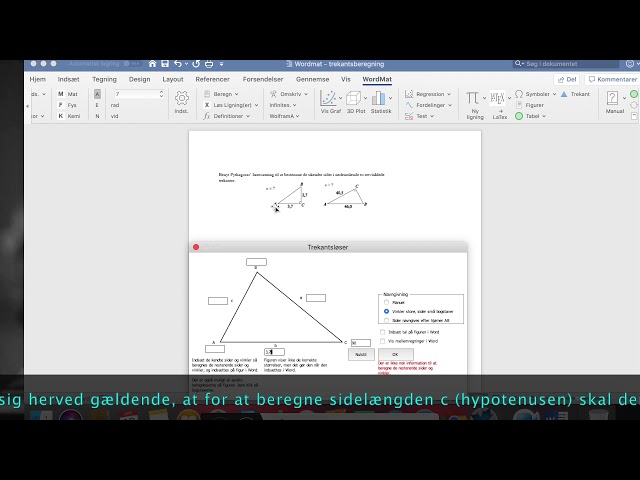Click the angle A input field

(x=215, y=349)
